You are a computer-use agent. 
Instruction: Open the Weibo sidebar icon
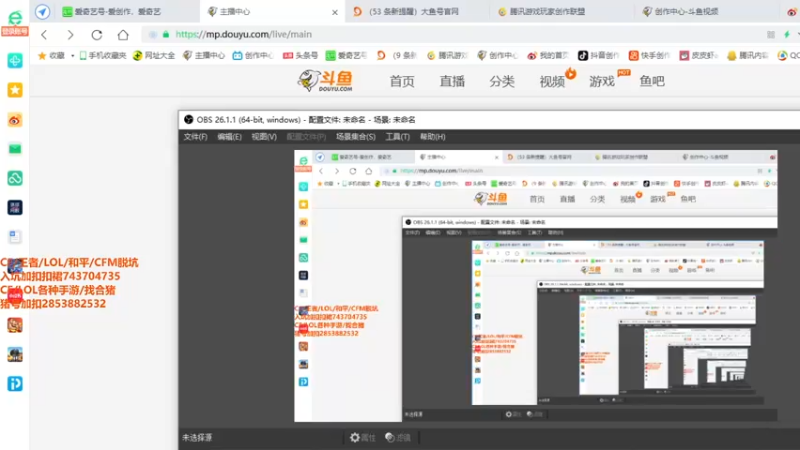(x=15, y=120)
